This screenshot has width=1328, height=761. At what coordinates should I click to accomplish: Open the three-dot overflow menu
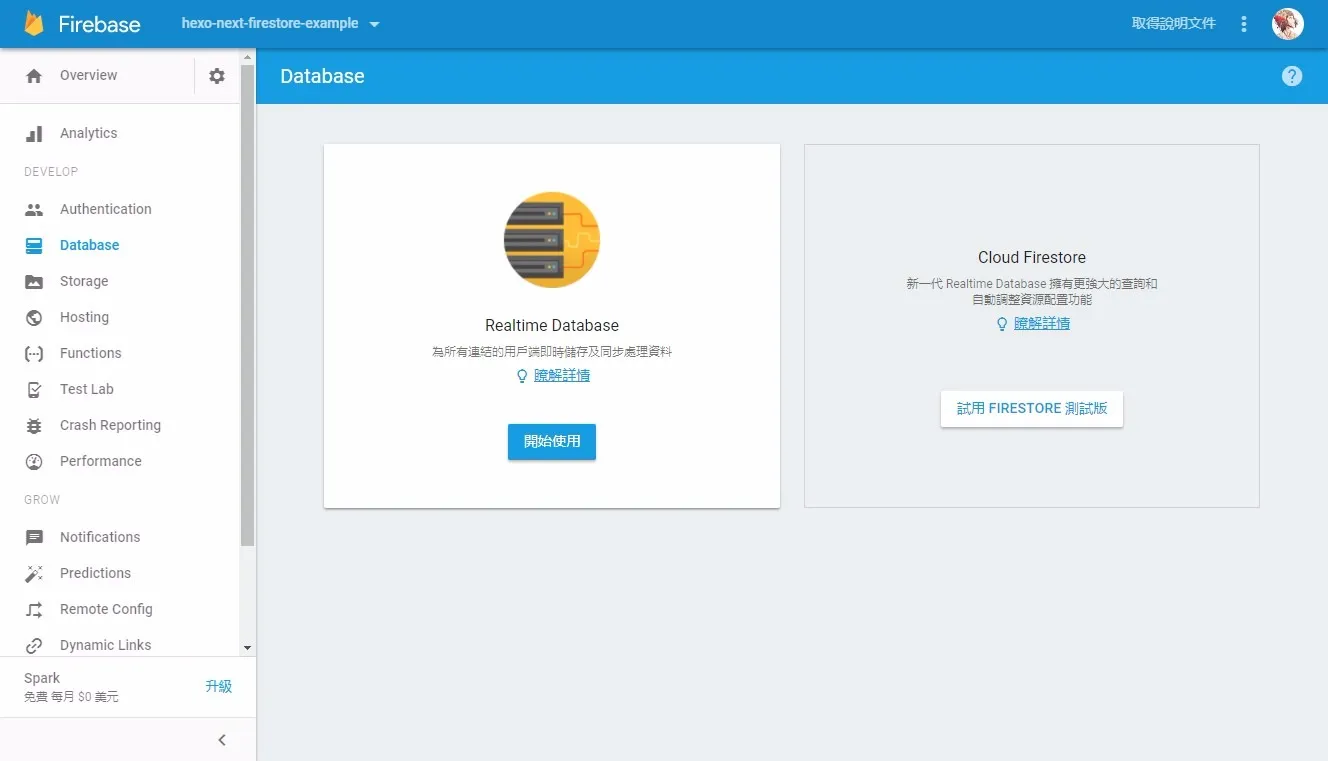(x=1244, y=24)
